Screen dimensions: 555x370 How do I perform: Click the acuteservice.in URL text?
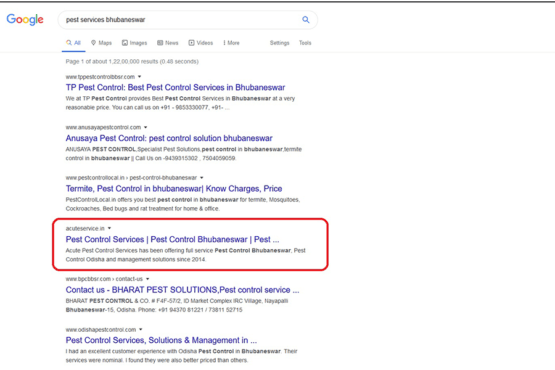click(x=85, y=228)
